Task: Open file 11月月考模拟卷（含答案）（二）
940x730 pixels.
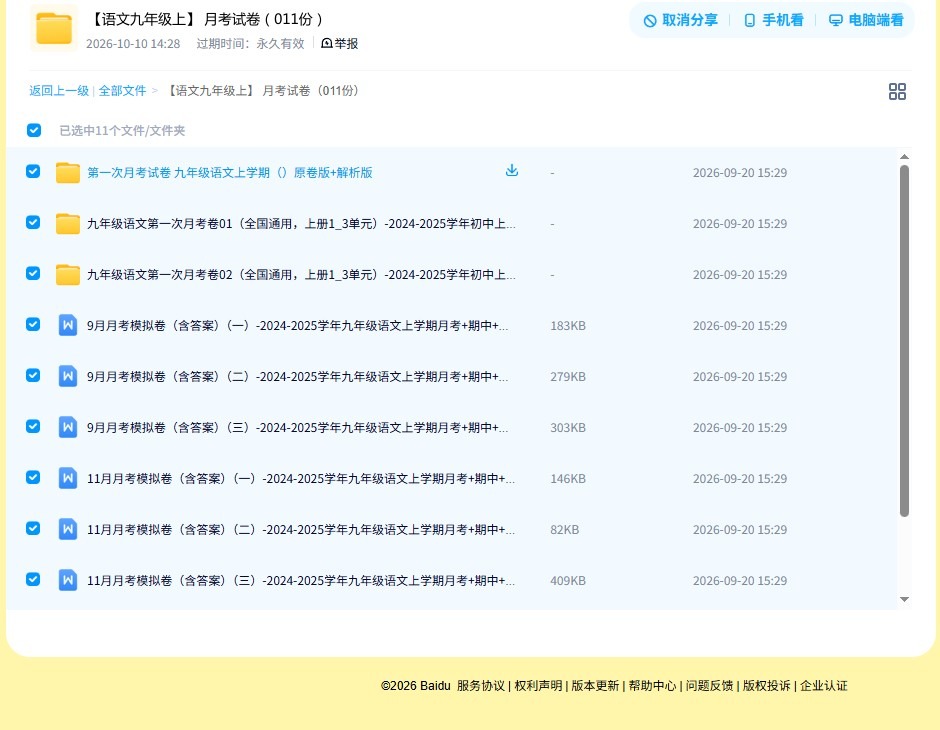Action: (x=301, y=529)
